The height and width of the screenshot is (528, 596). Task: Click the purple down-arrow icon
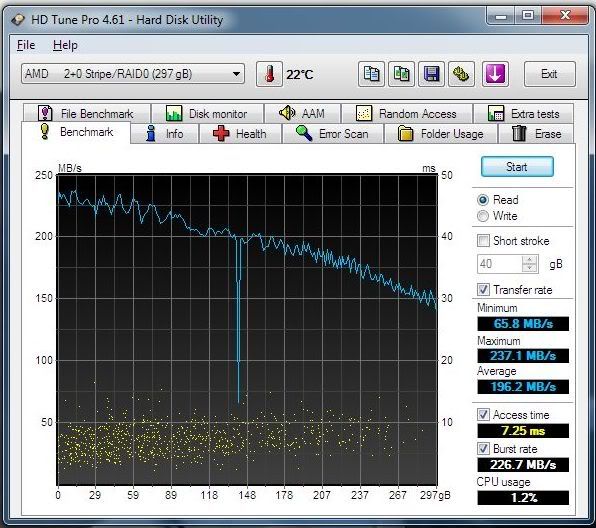(495, 74)
